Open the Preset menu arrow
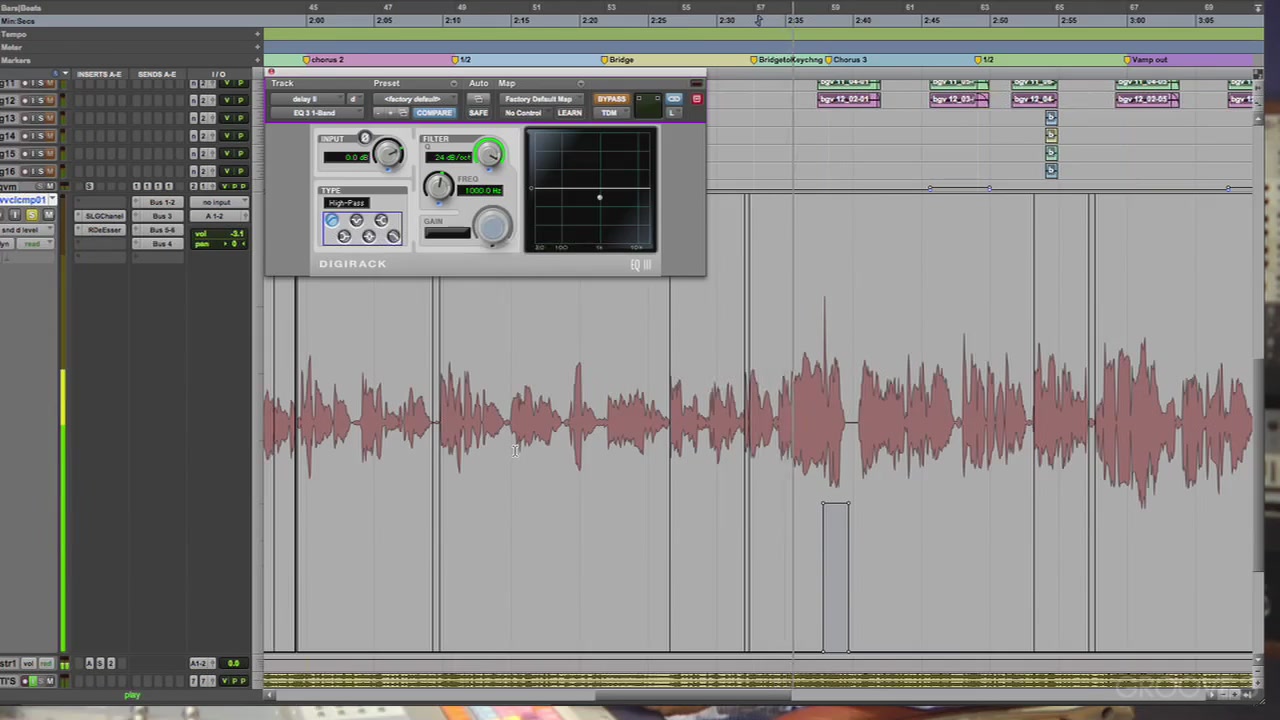Screen dimensions: 1280x720 pyautogui.click(x=454, y=84)
